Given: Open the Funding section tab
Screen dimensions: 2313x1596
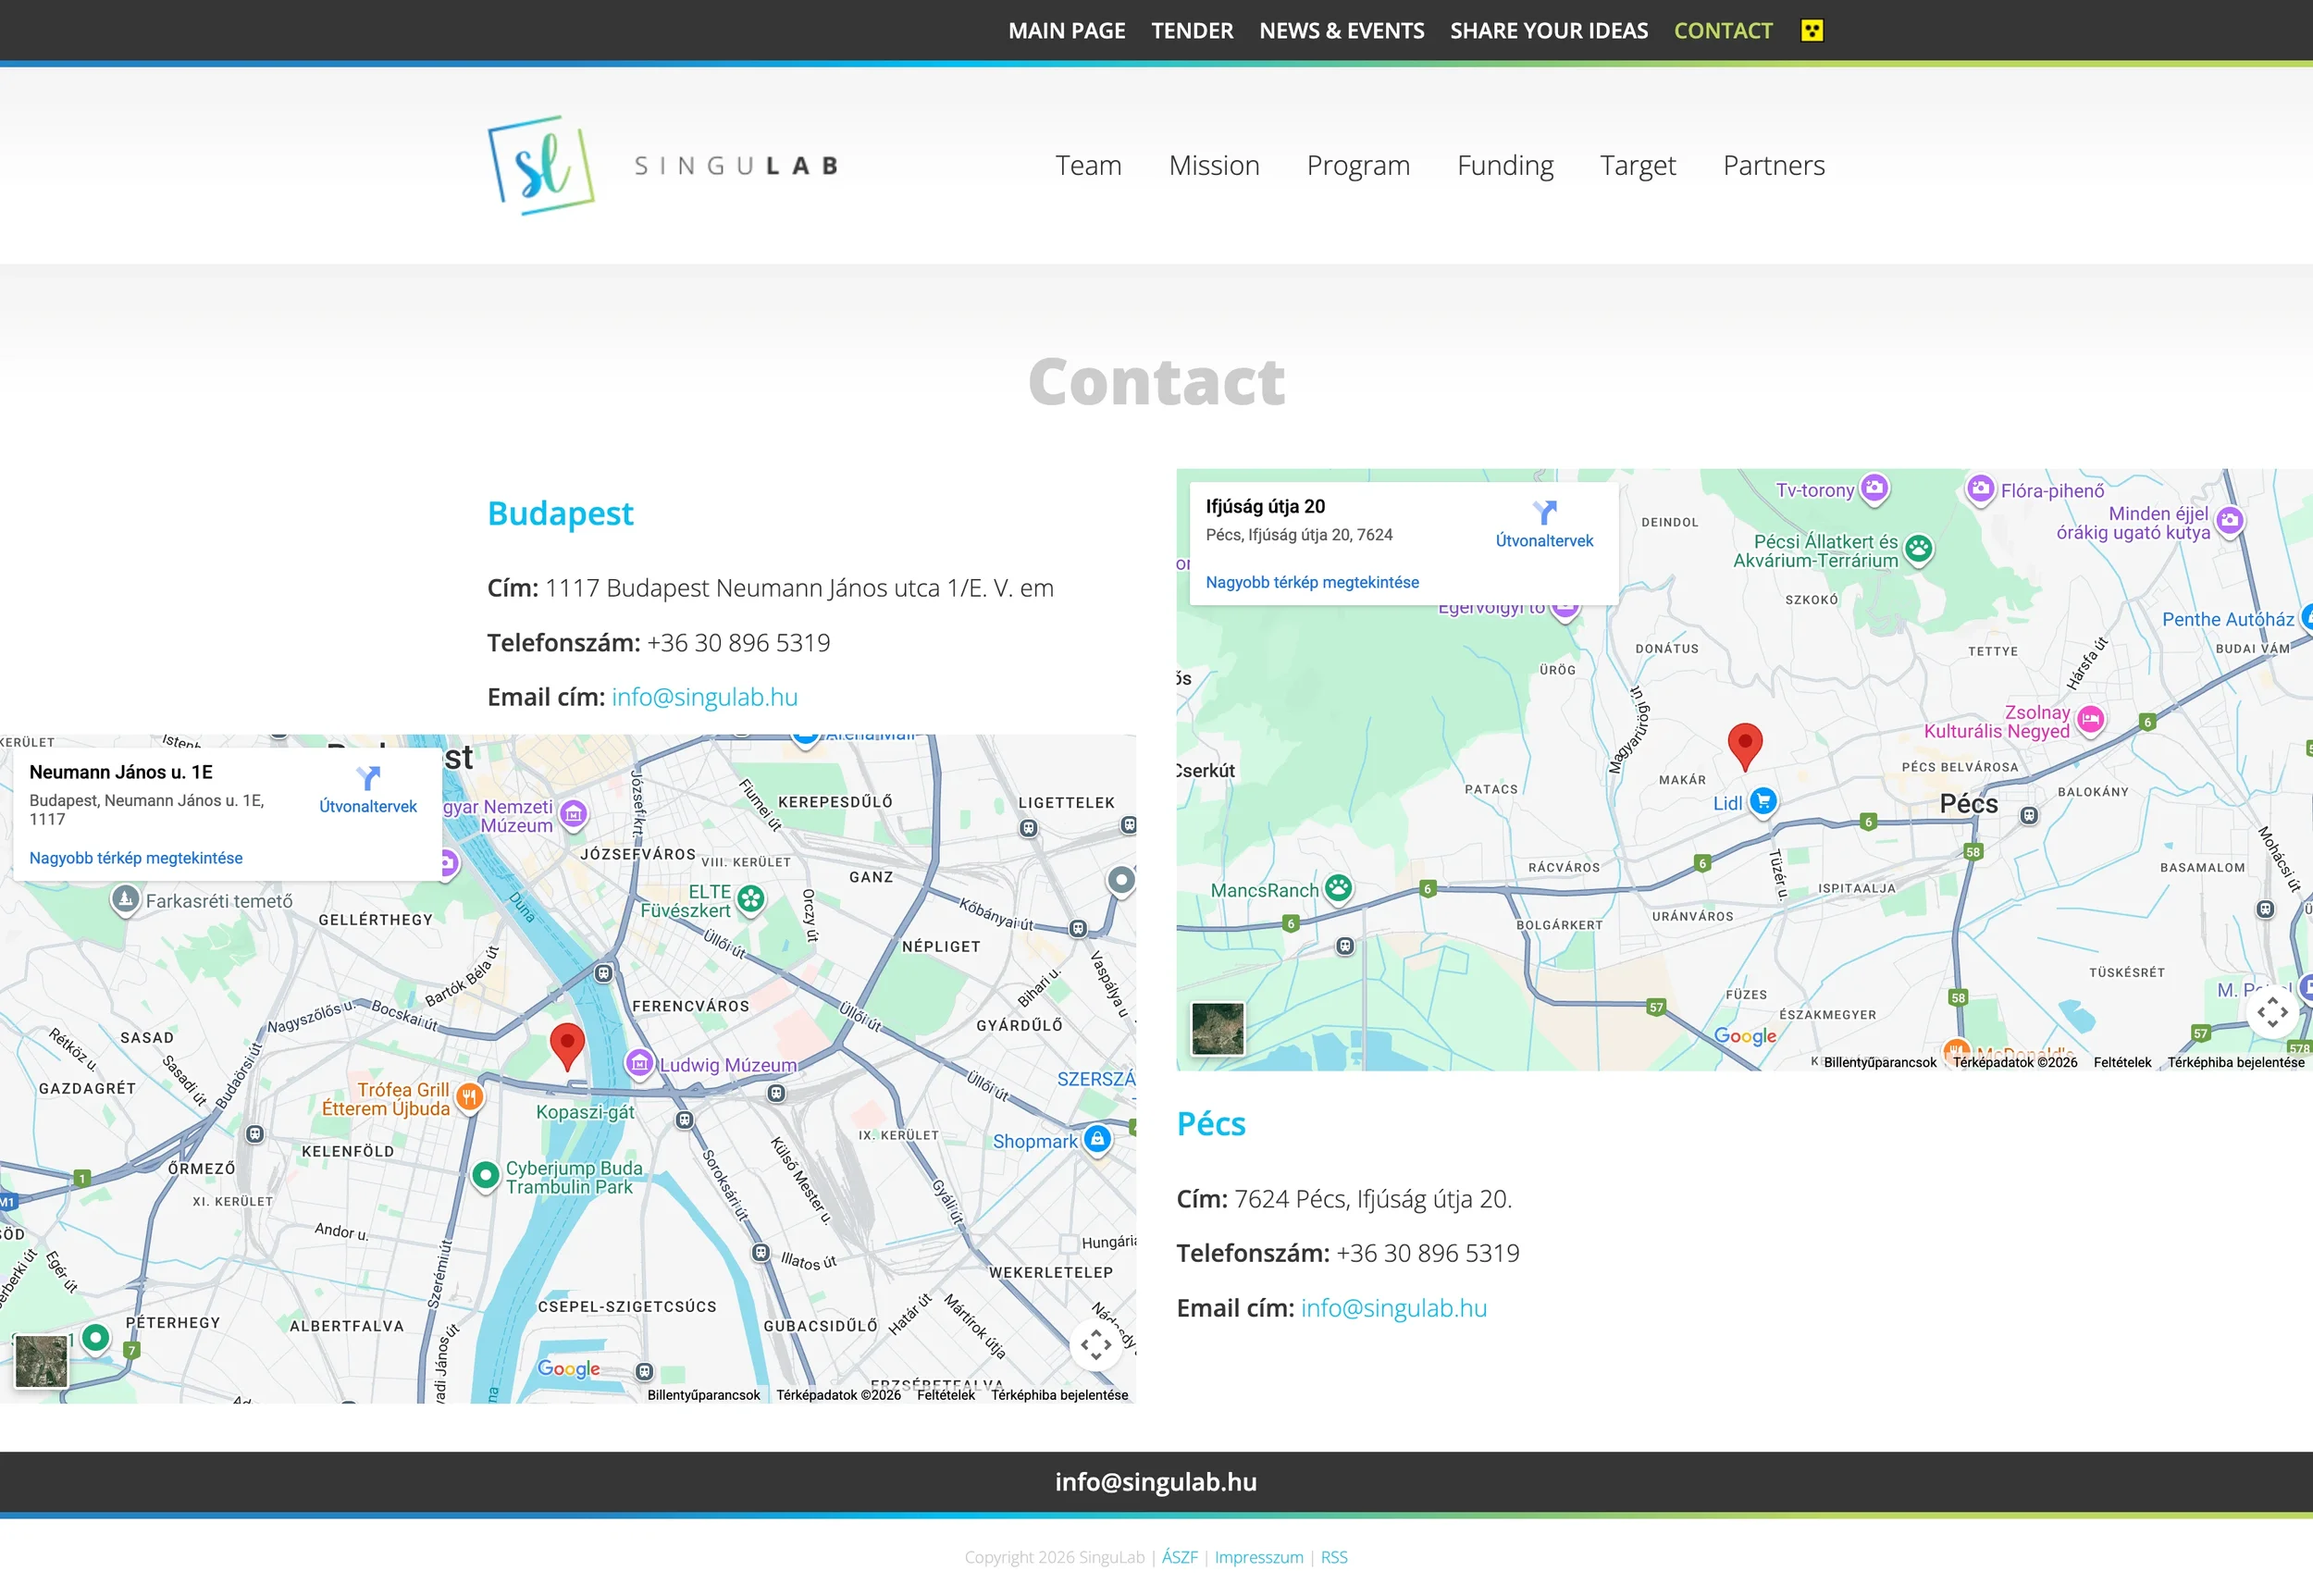Looking at the screenshot, I should (1504, 165).
